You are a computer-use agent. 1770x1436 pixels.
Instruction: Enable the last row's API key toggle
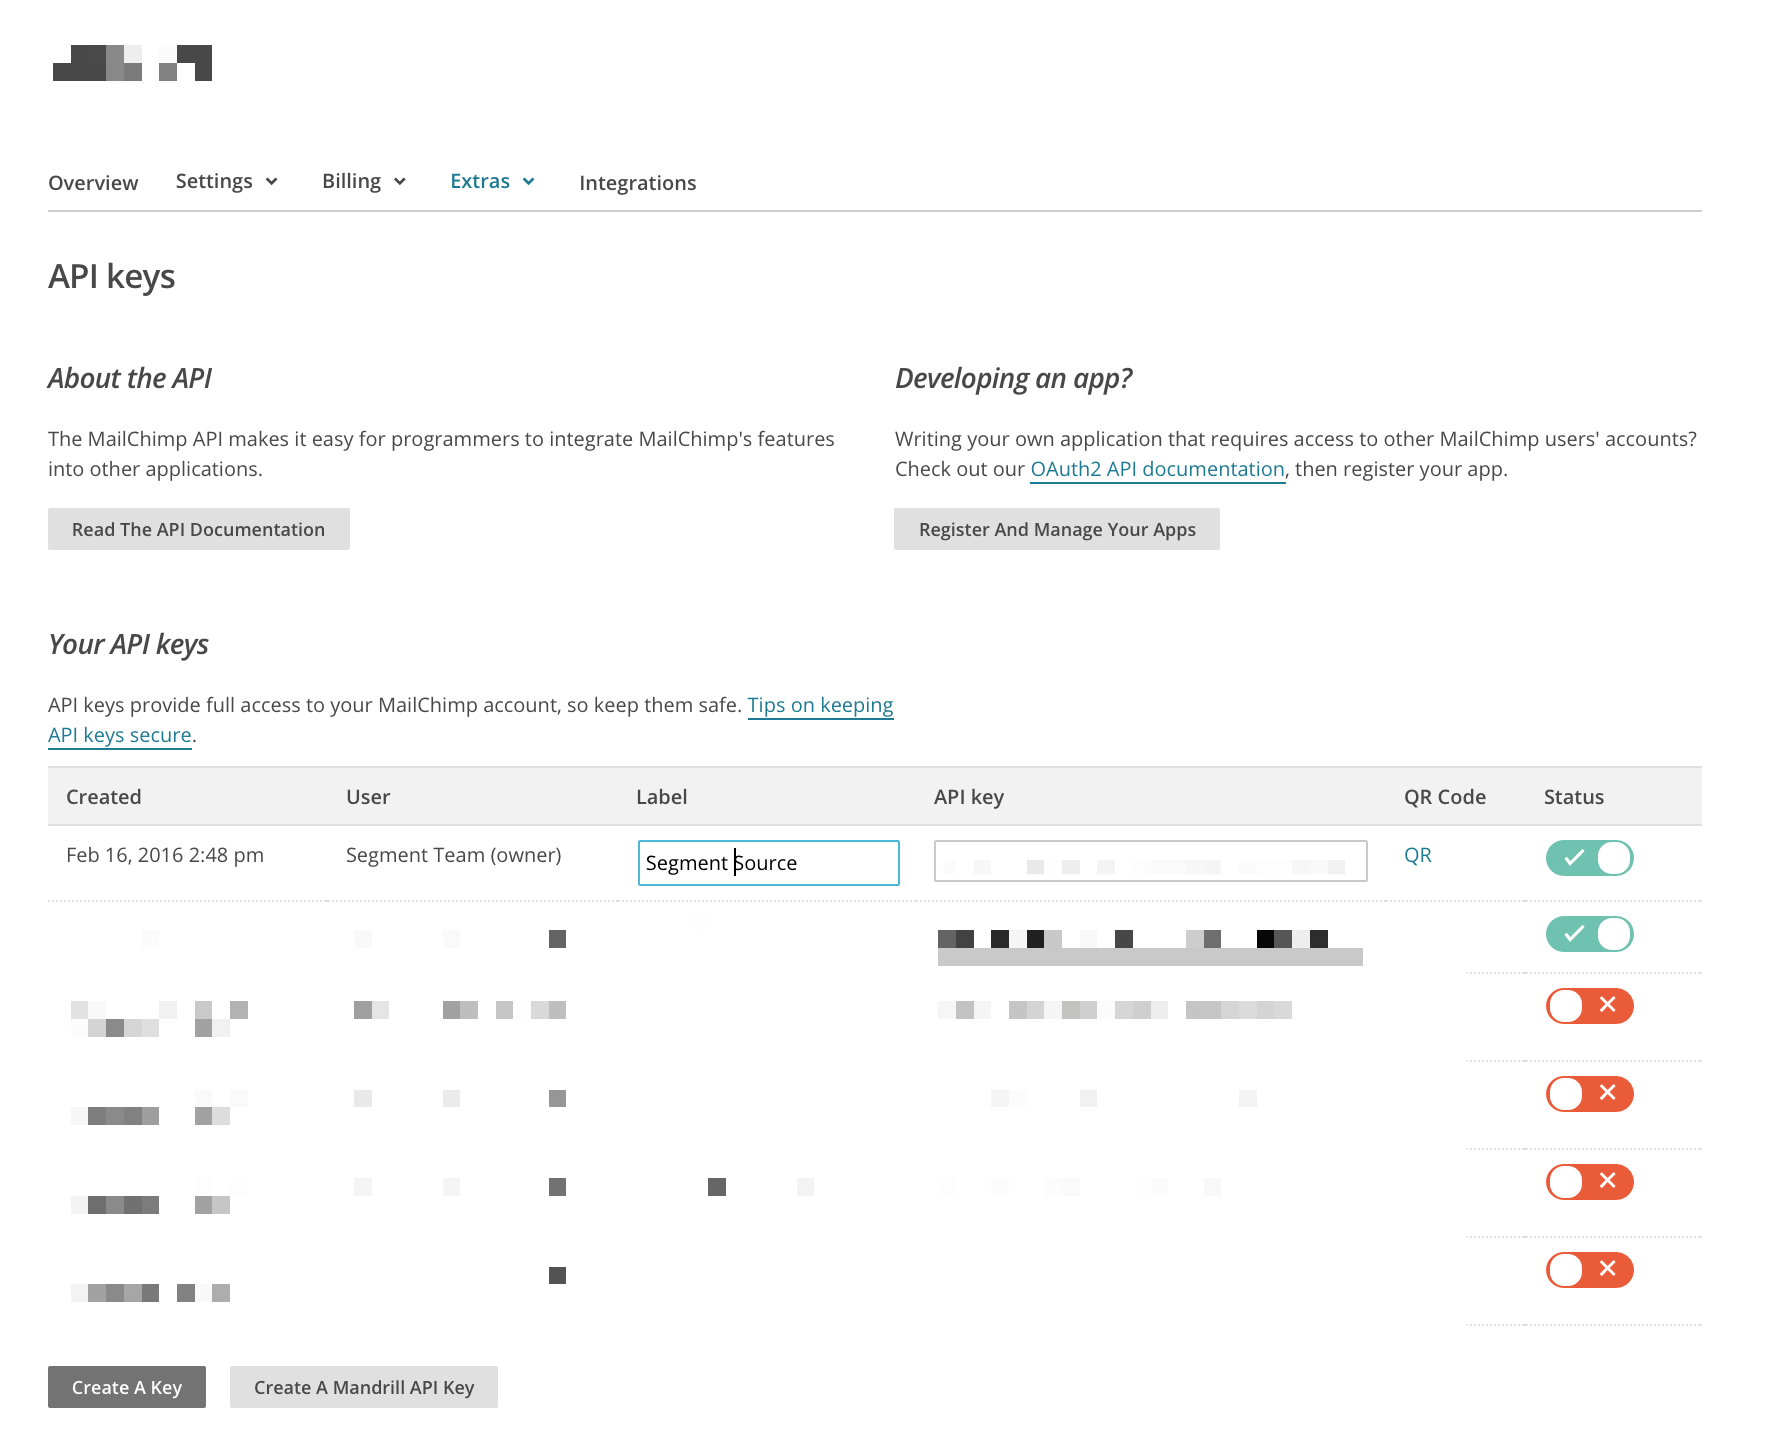(x=1589, y=1270)
